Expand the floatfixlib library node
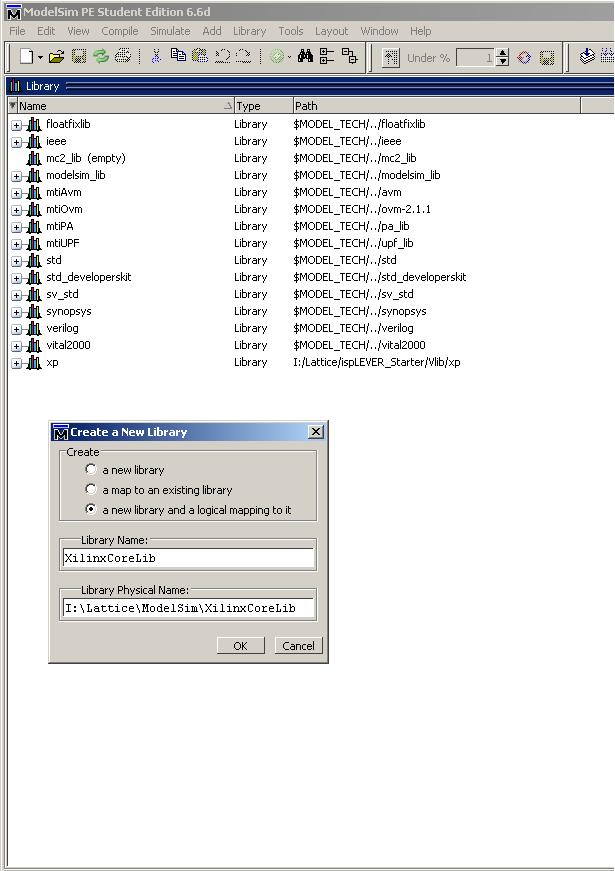 coord(17,125)
